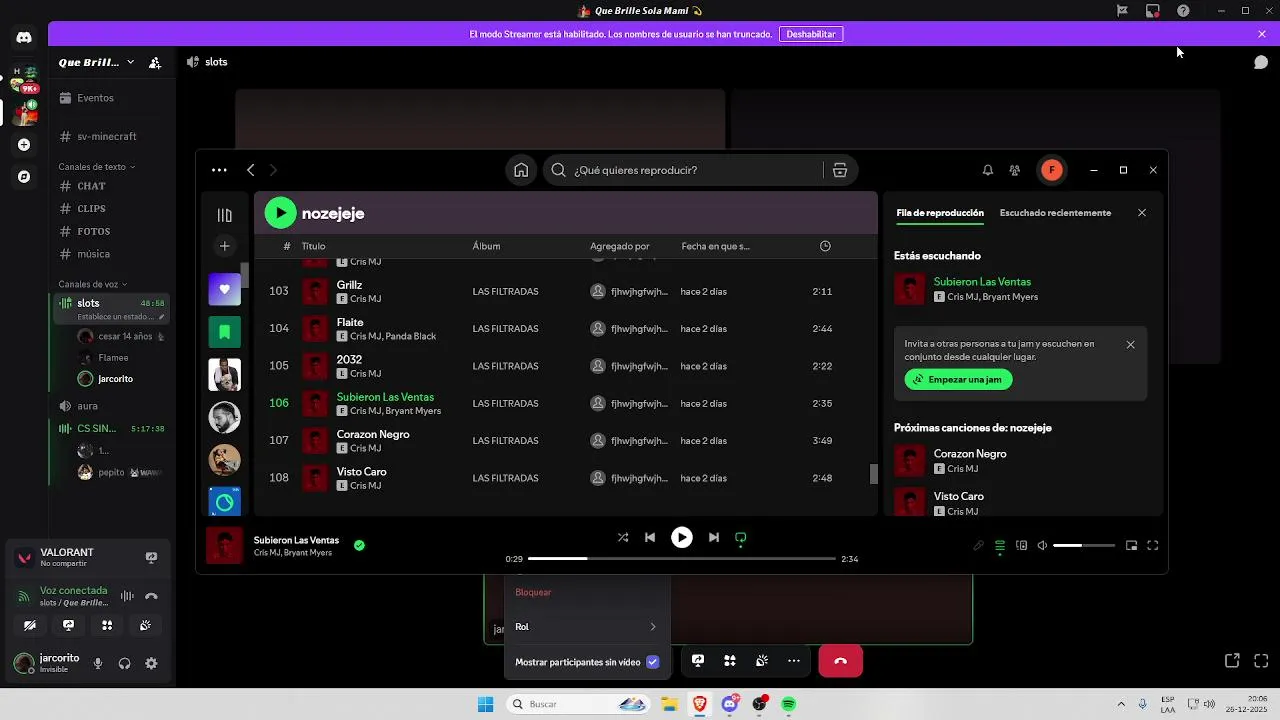Open Spotify from the Windows taskbar

click(788, 704)
